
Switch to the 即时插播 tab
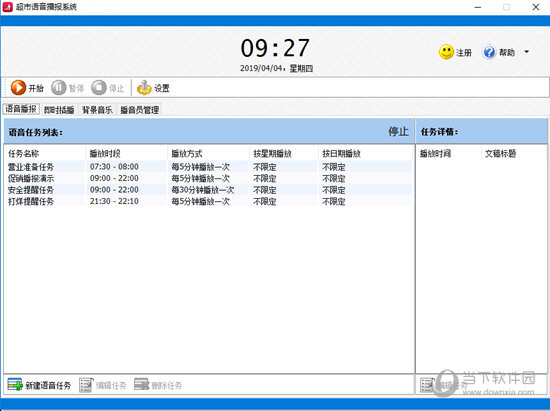59,110
